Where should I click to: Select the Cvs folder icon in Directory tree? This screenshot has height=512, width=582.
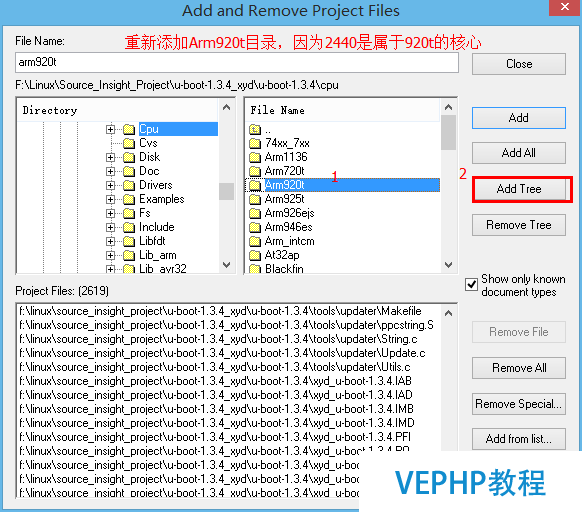129,143
